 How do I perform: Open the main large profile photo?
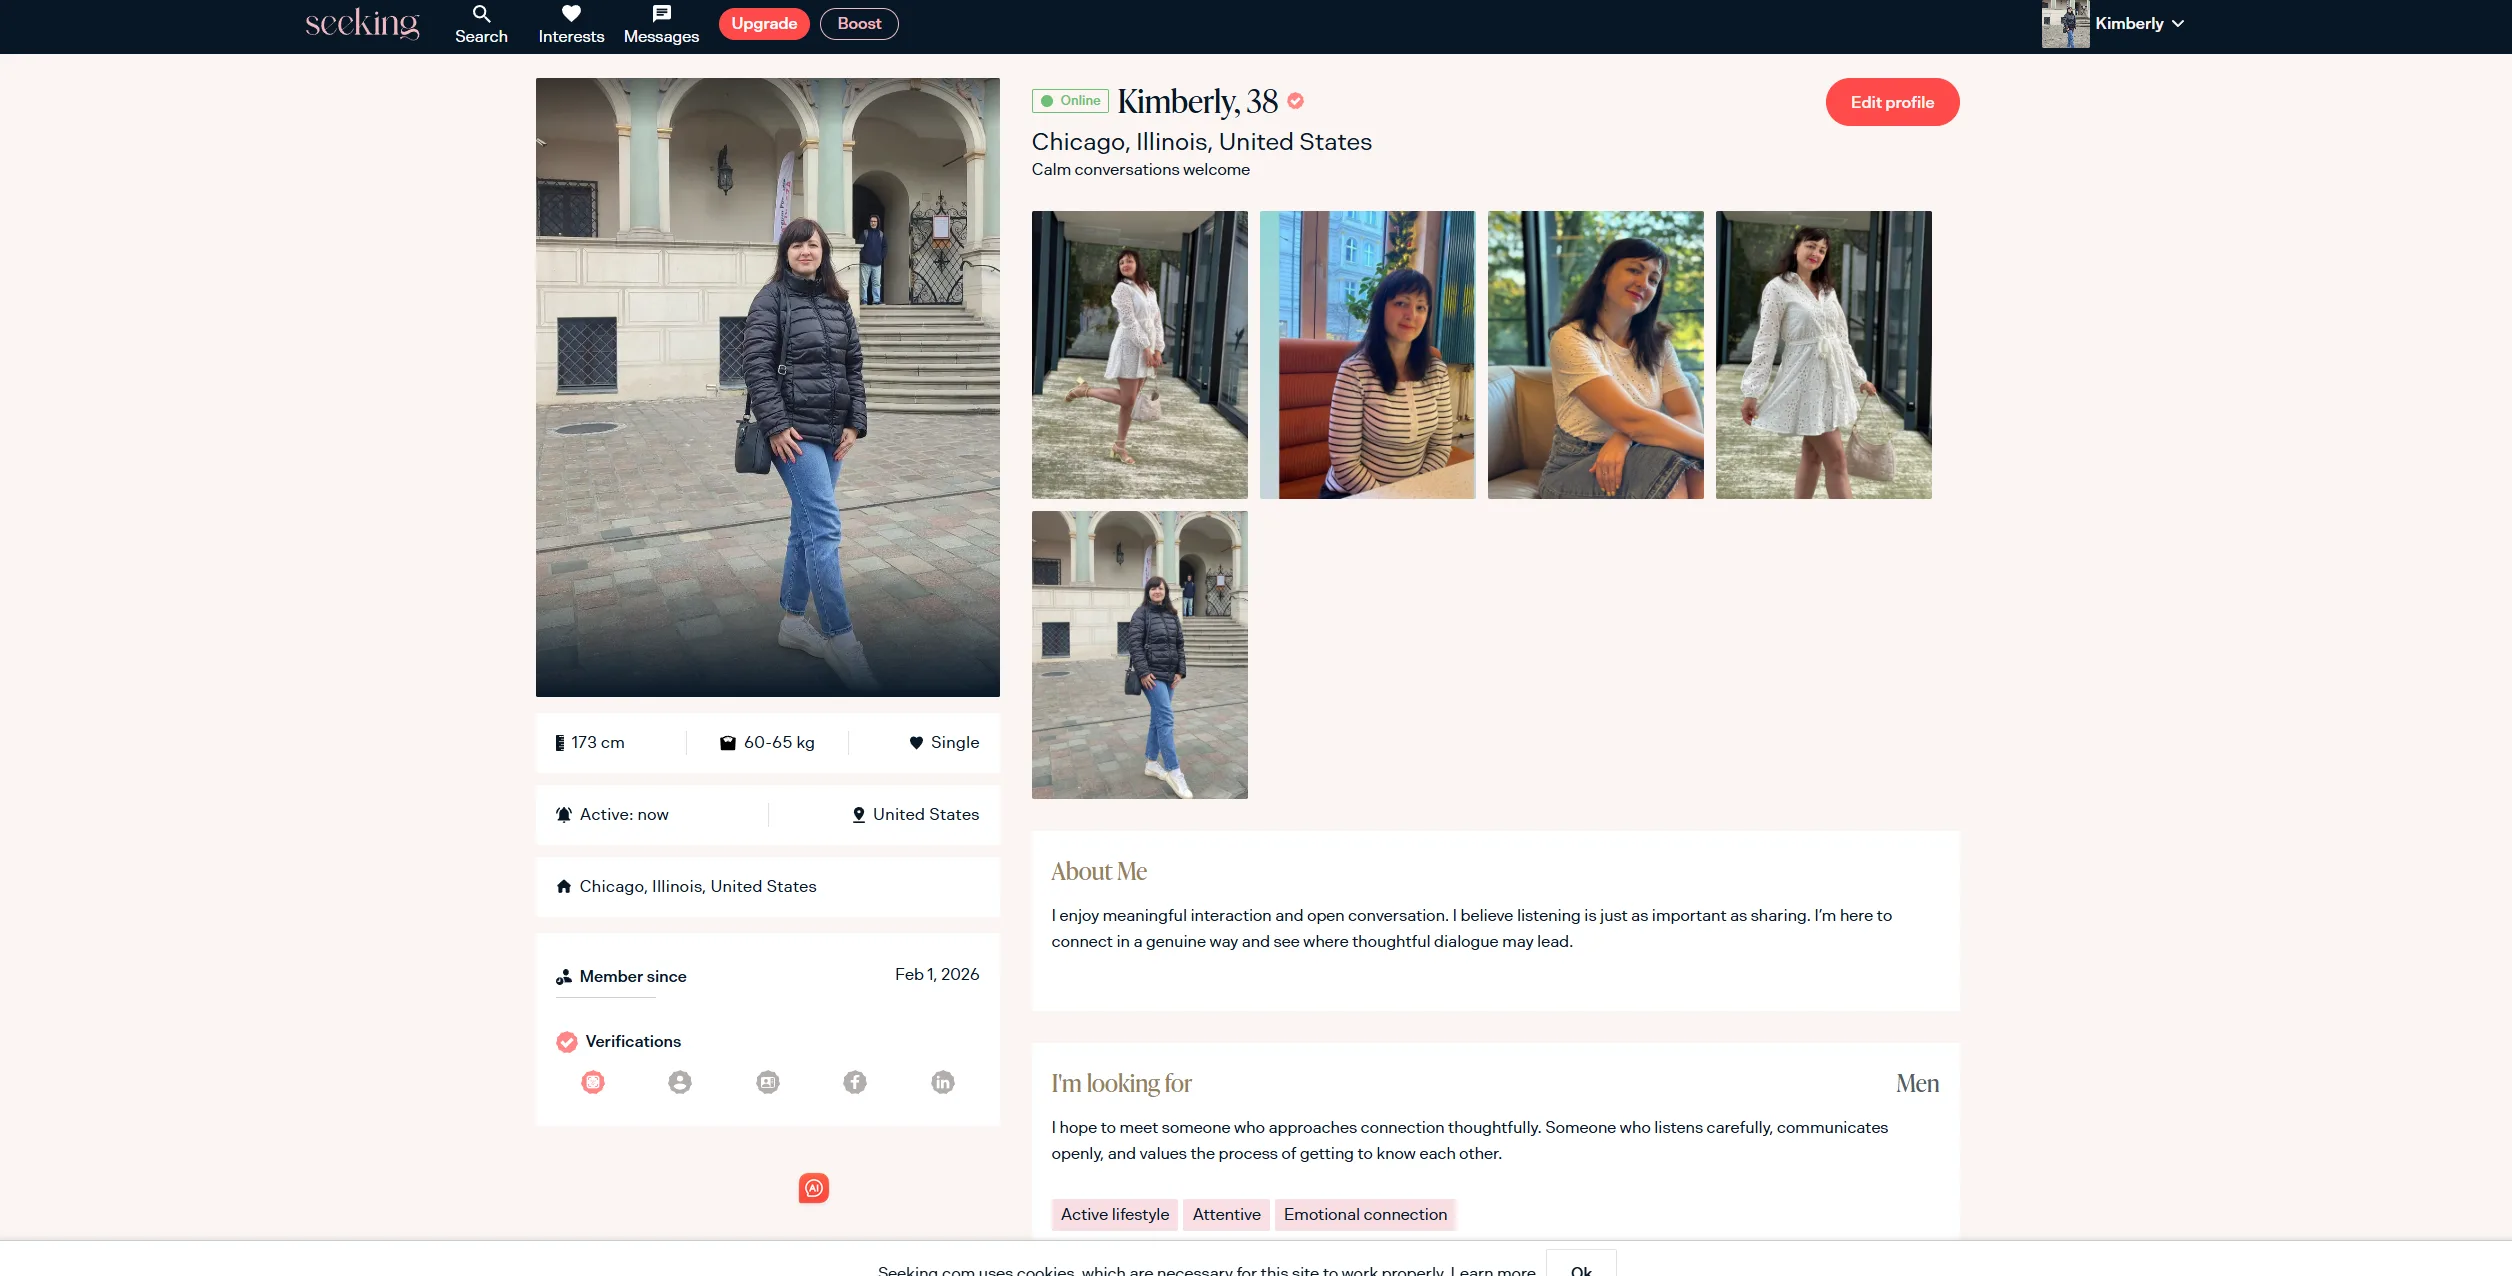[767, 387]
